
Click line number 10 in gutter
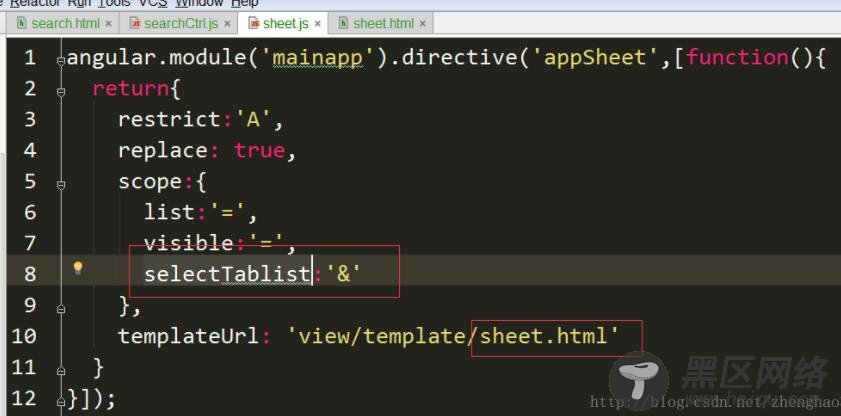tap(24, 336)
